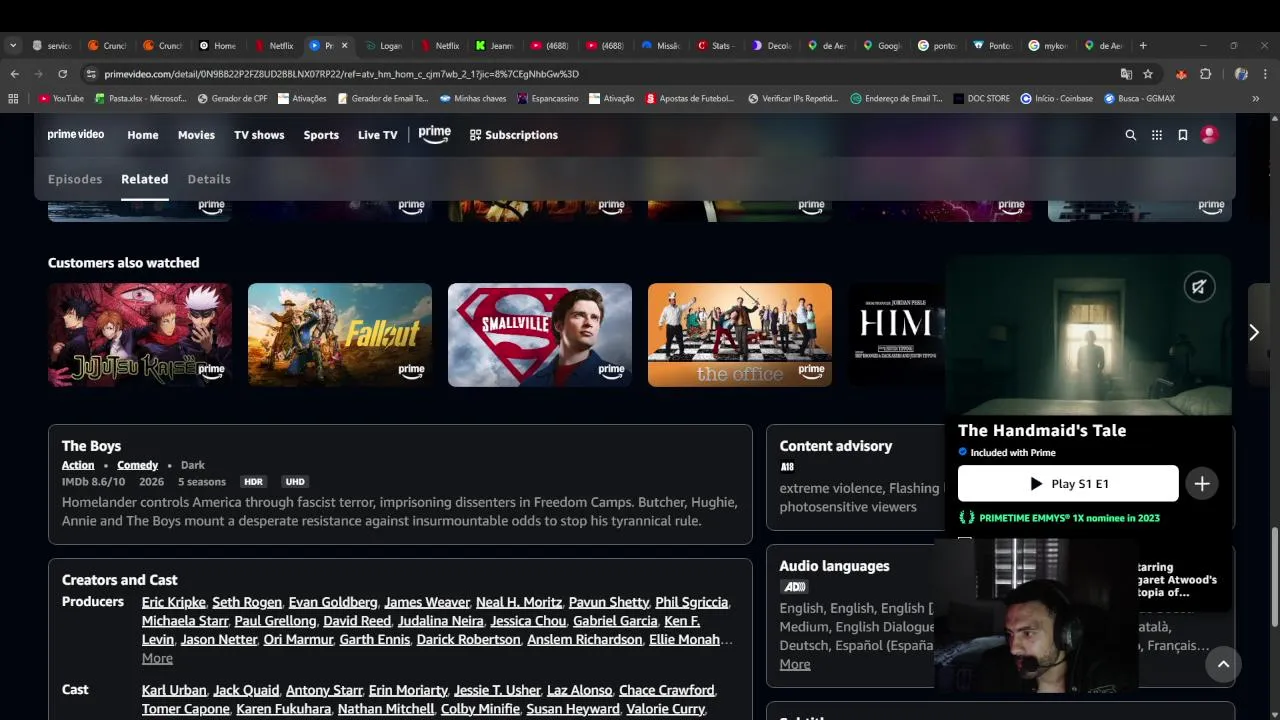This screenshot has height=720, width=1280.
Task: Open the Busca - GGMAX bookmark
Action: click(x=1139, y=98)
